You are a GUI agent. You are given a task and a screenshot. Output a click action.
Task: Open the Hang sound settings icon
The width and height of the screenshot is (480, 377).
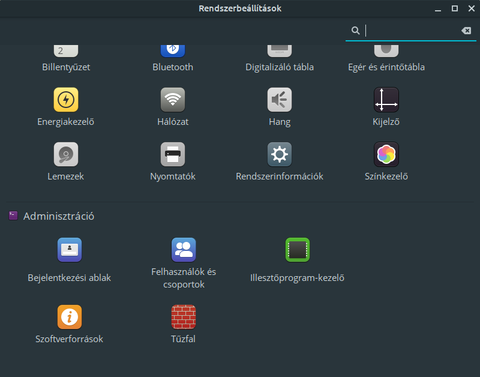pos(279,100)
